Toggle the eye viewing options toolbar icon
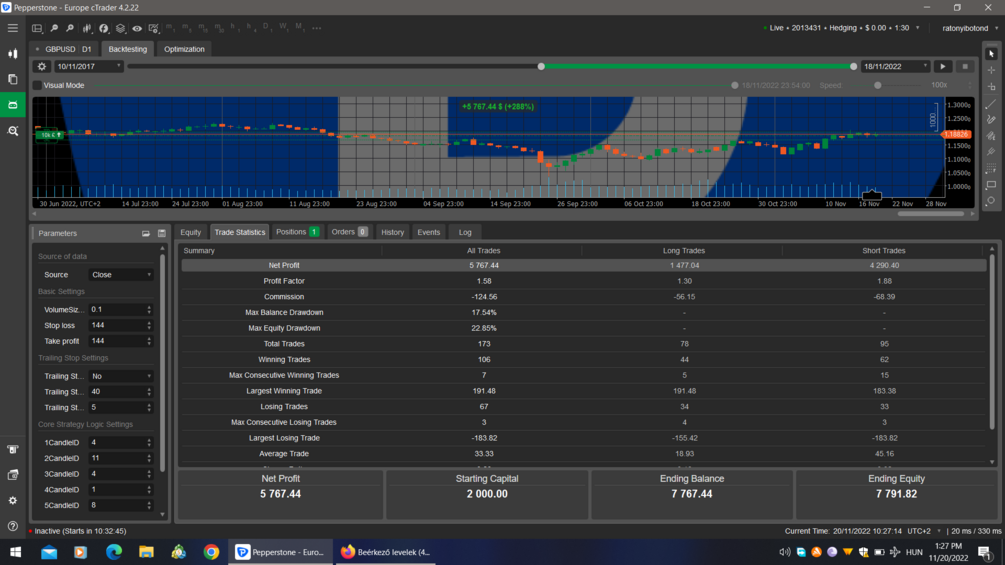Screen dimensions: 1005x565 point(137,28)
